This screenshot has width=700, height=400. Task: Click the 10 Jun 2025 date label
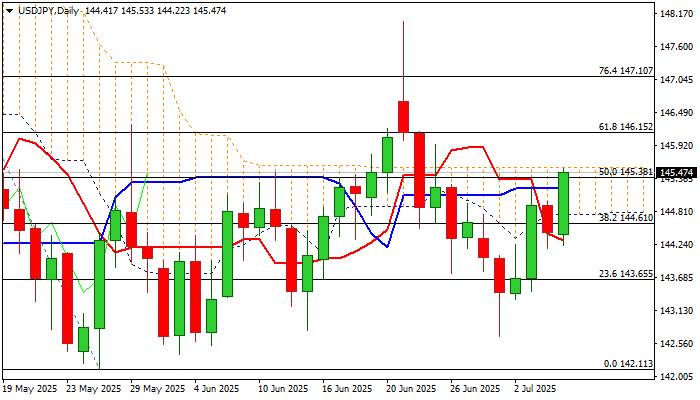point(283,389)
